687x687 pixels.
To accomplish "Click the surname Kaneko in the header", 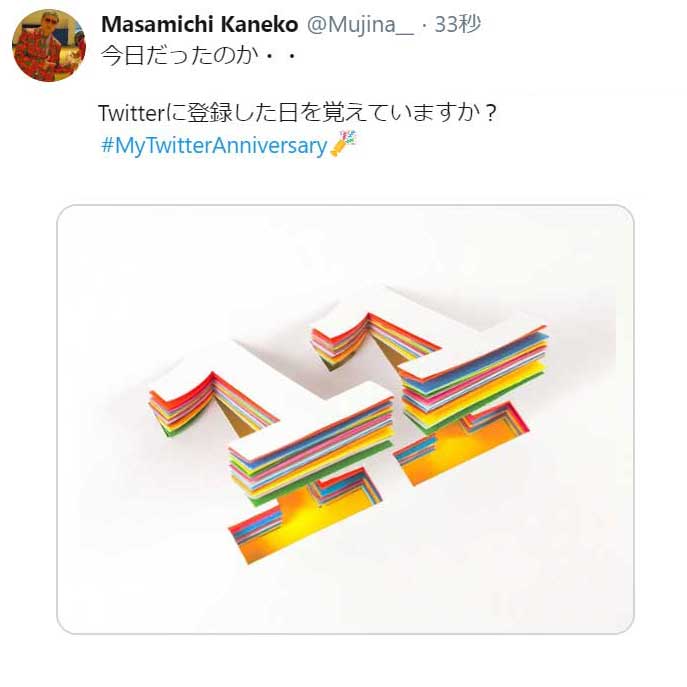I will pyautogui.click(x=259, y=25).
